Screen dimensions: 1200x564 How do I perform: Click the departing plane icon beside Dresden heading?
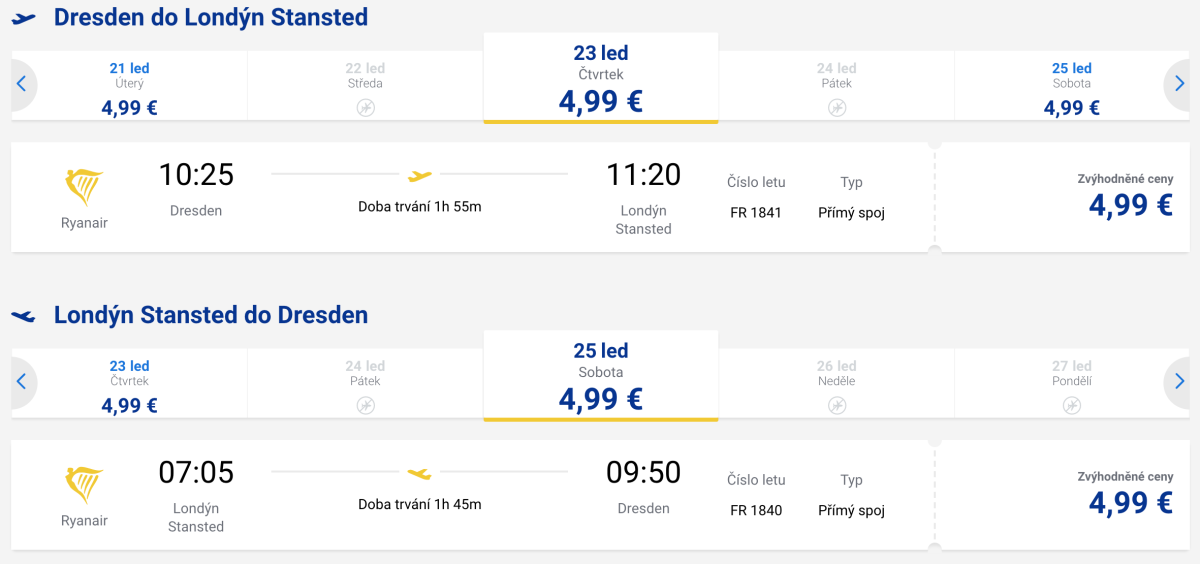23,18
